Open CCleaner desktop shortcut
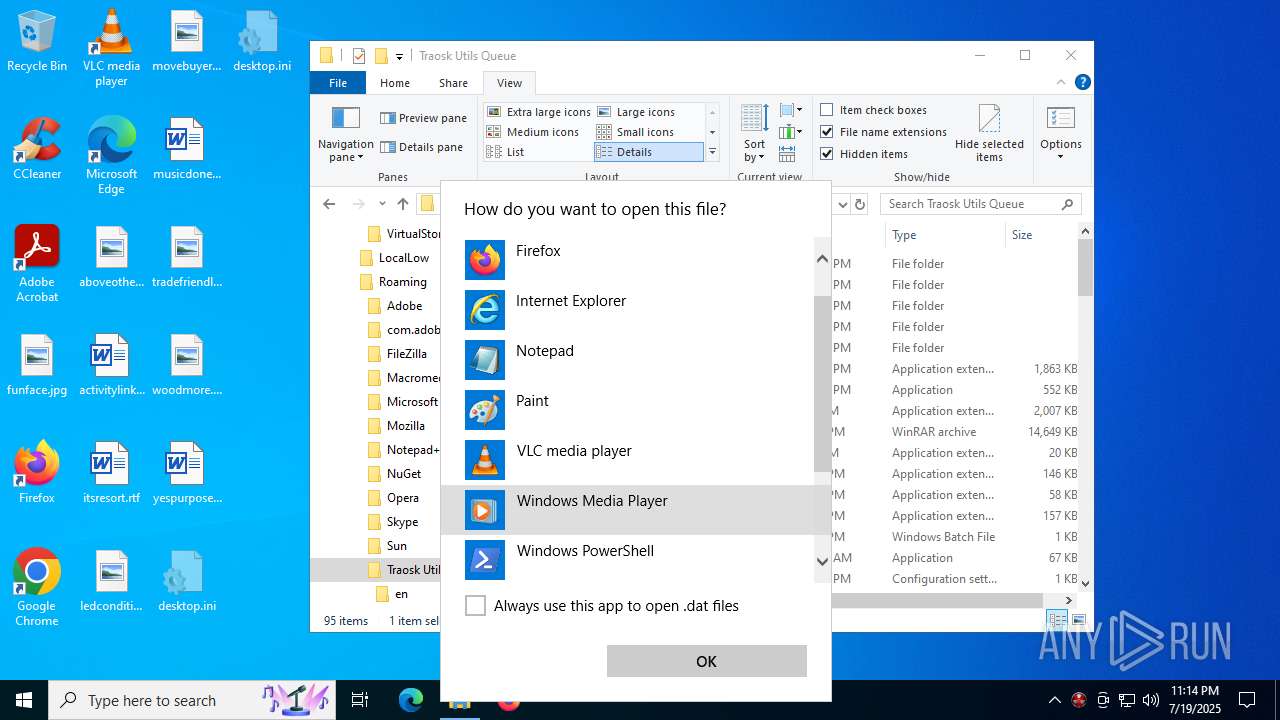 point(37,148)
